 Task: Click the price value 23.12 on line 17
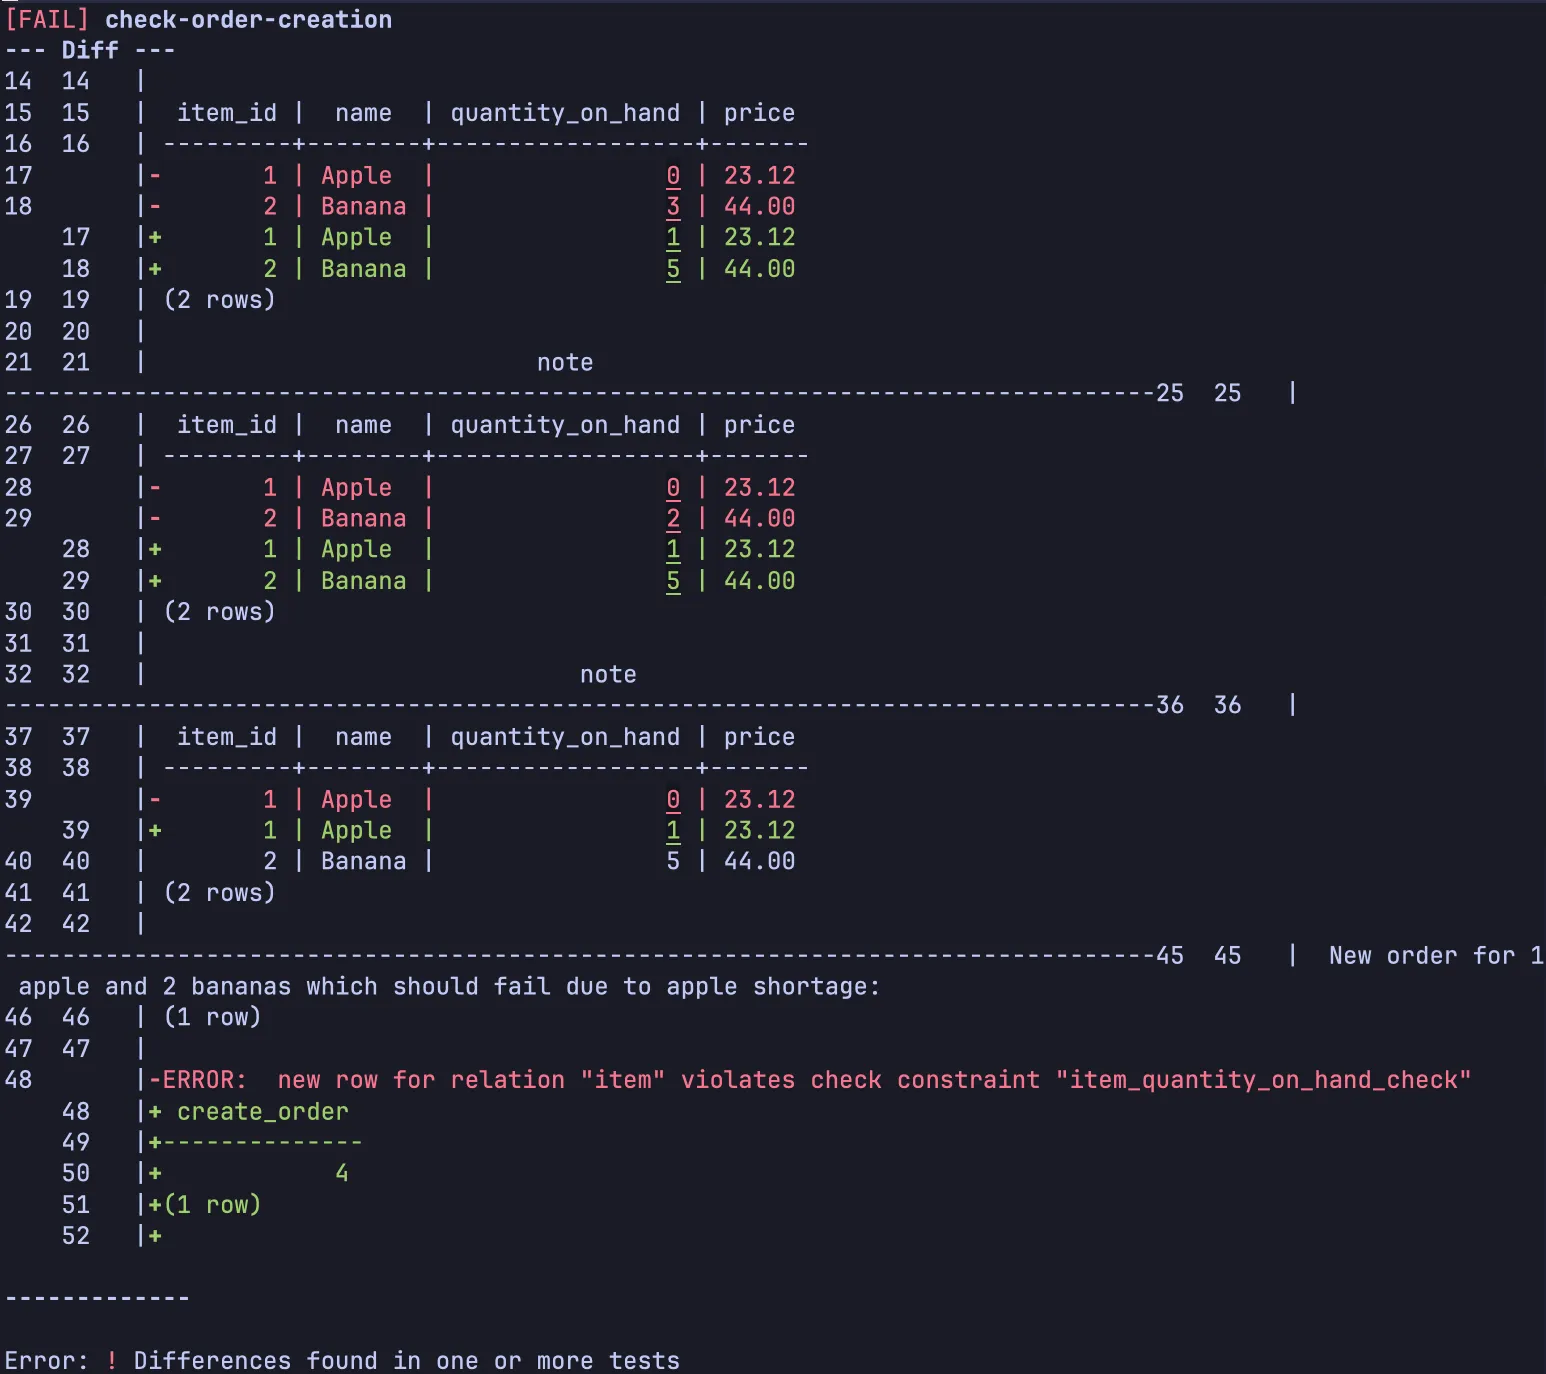click(759, 175)
